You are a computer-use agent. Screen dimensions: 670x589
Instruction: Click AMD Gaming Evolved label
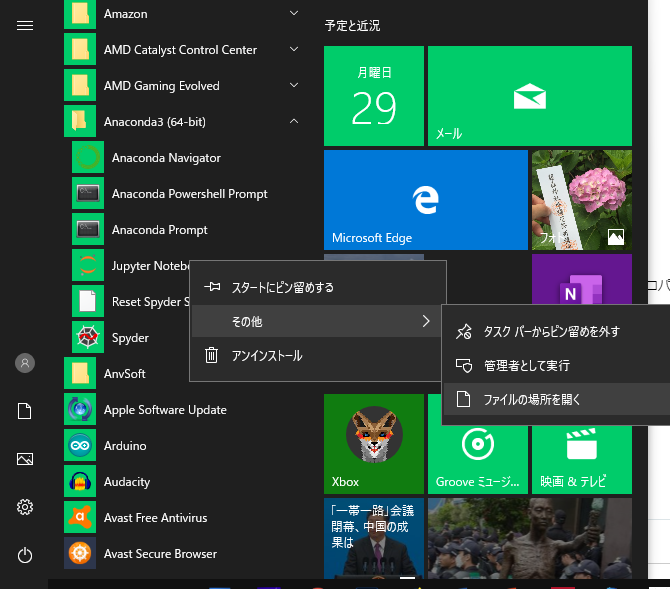(x=162, y=85)
